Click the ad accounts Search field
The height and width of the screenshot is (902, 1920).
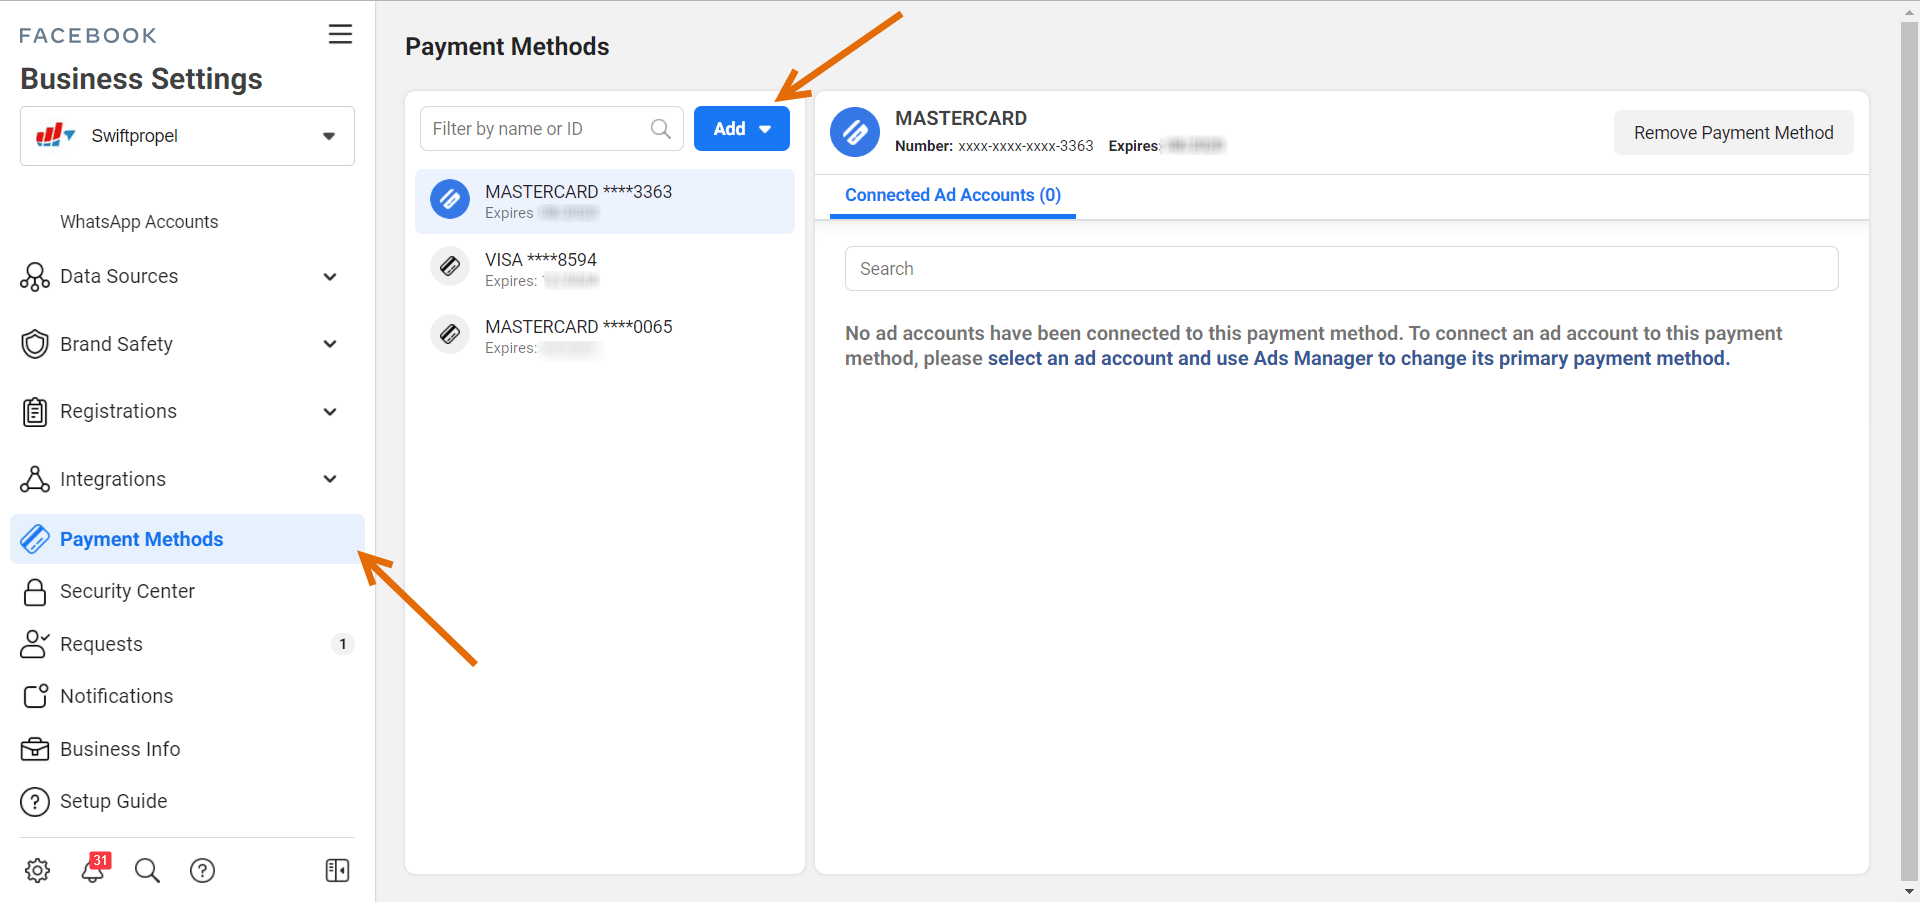1341,269
